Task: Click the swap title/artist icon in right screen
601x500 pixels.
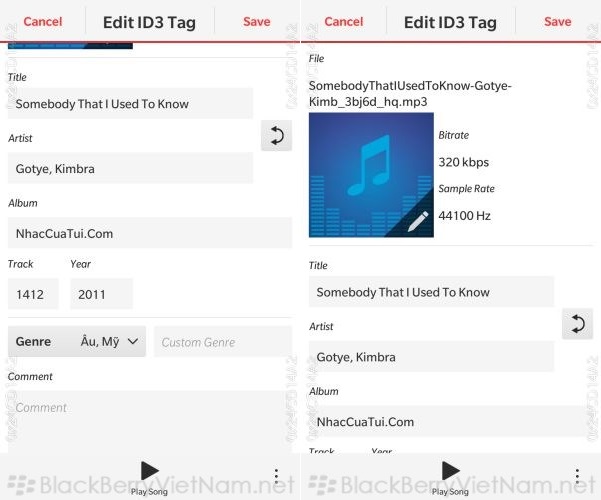Action: pos(577,324)
